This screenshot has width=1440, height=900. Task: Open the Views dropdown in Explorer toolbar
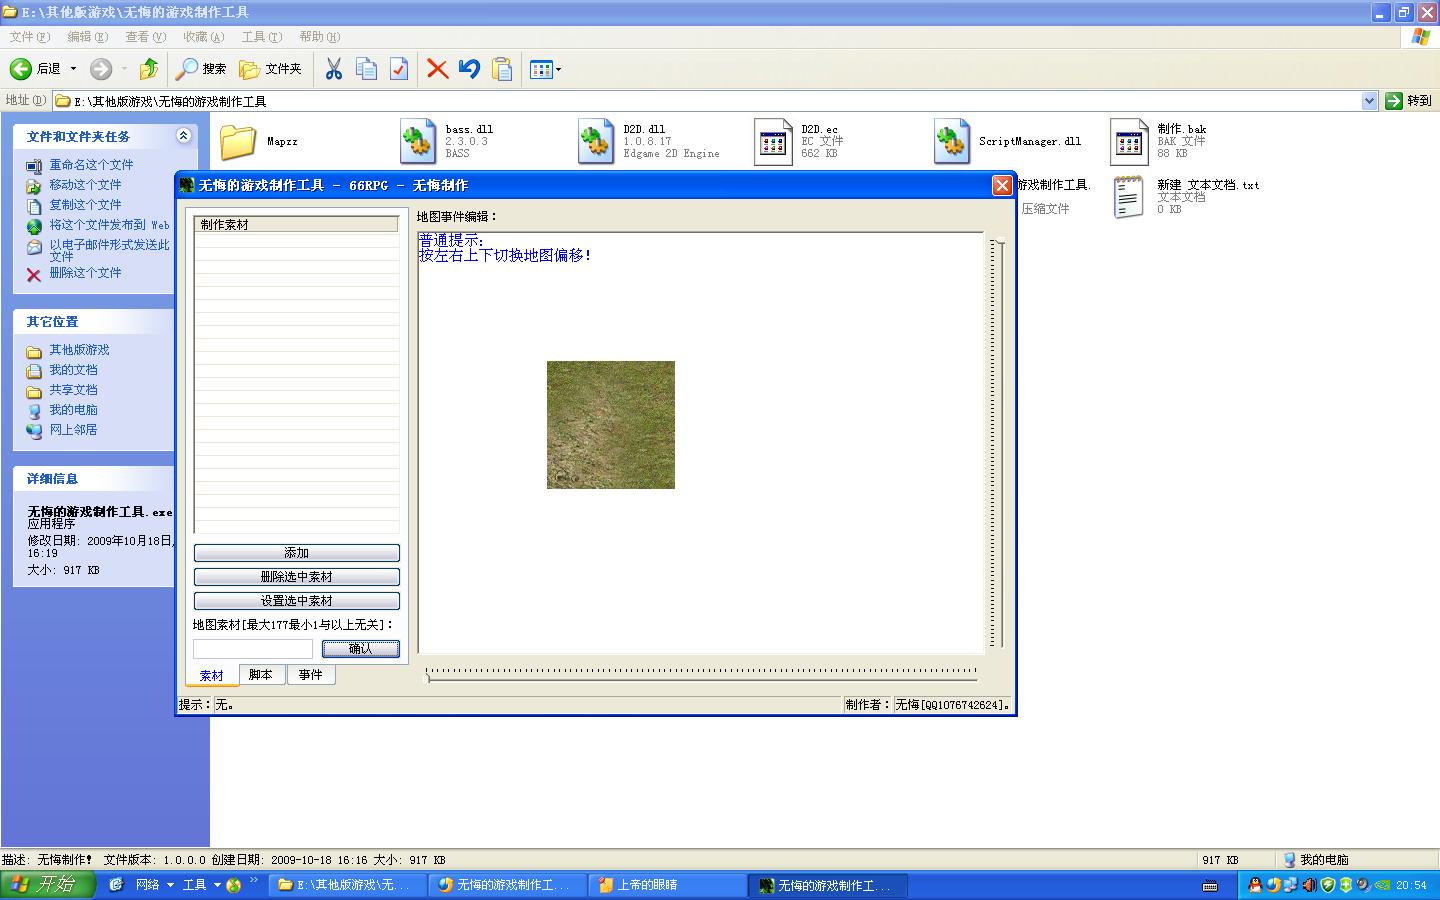tap(545, 69)
